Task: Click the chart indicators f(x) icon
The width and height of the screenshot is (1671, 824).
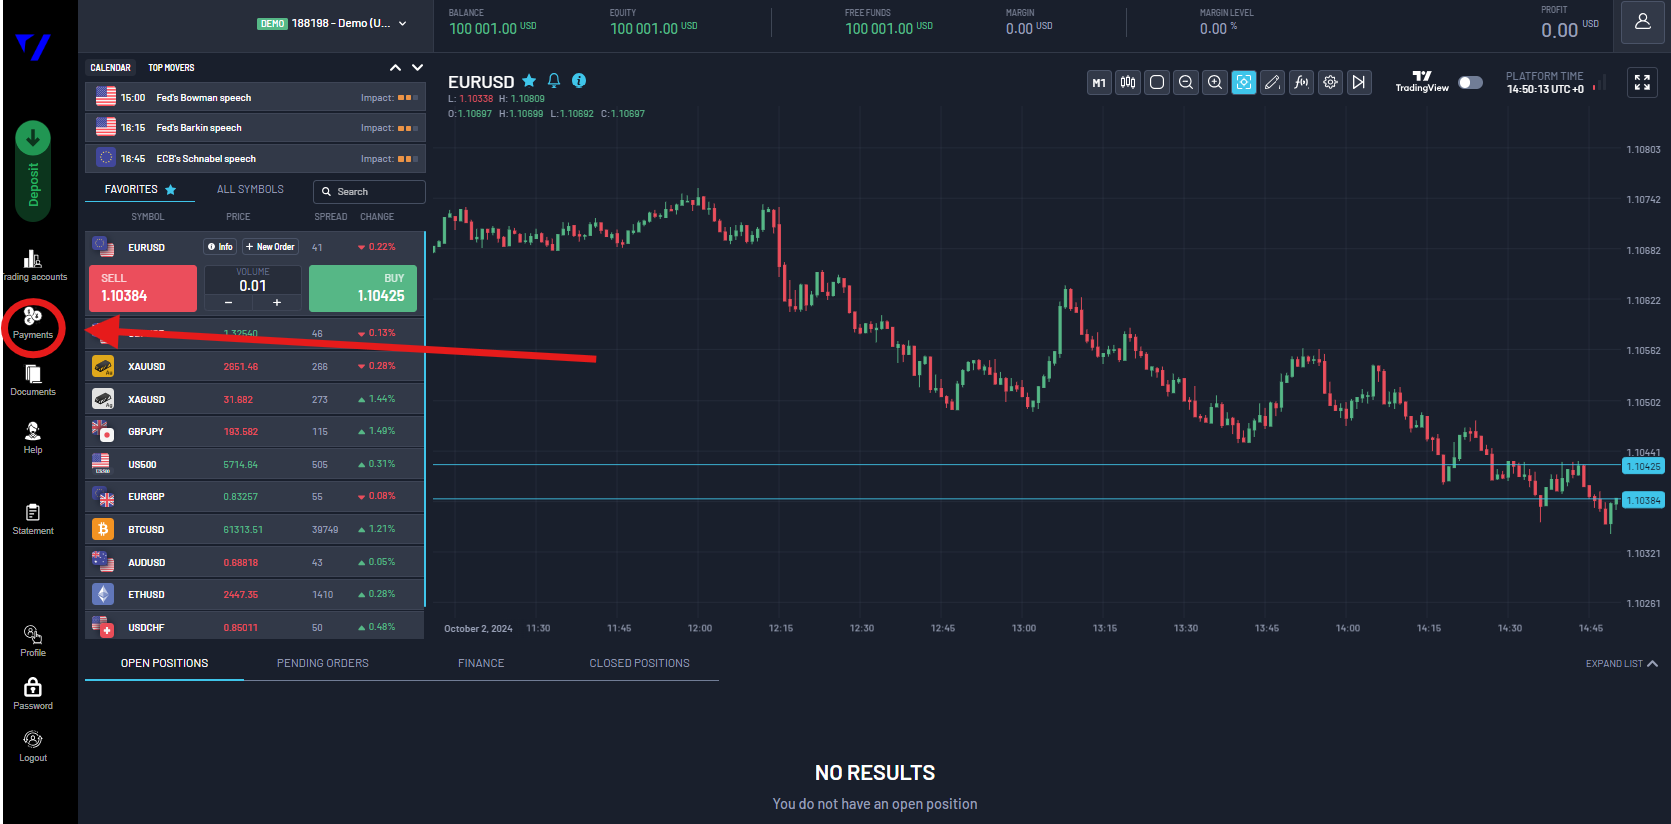Action: tap(1301, 82)
